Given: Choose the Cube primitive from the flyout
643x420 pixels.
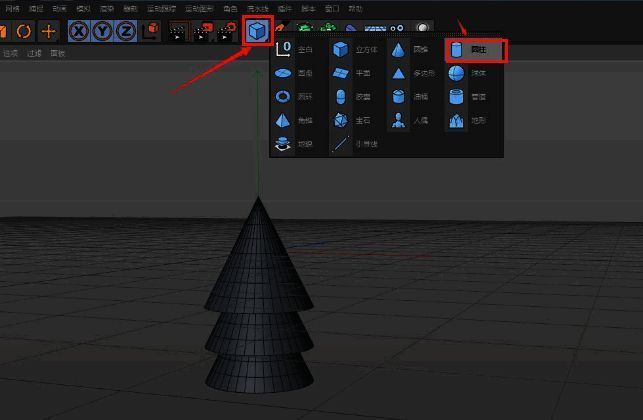Looking at the screenshot, I should coord(341,49).
